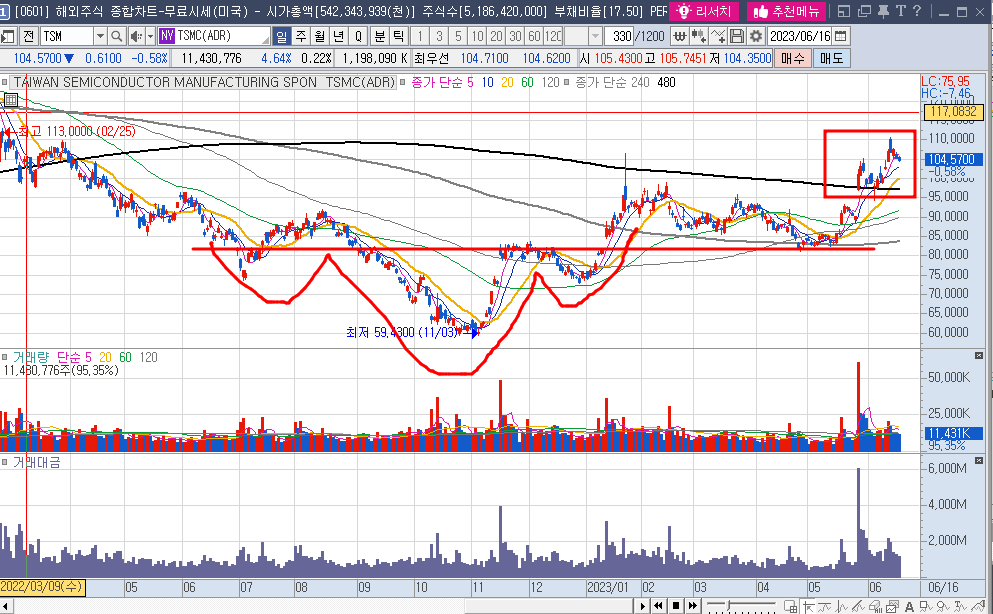
Task: Click the won currency conversion icon
Action: (680, 36)
